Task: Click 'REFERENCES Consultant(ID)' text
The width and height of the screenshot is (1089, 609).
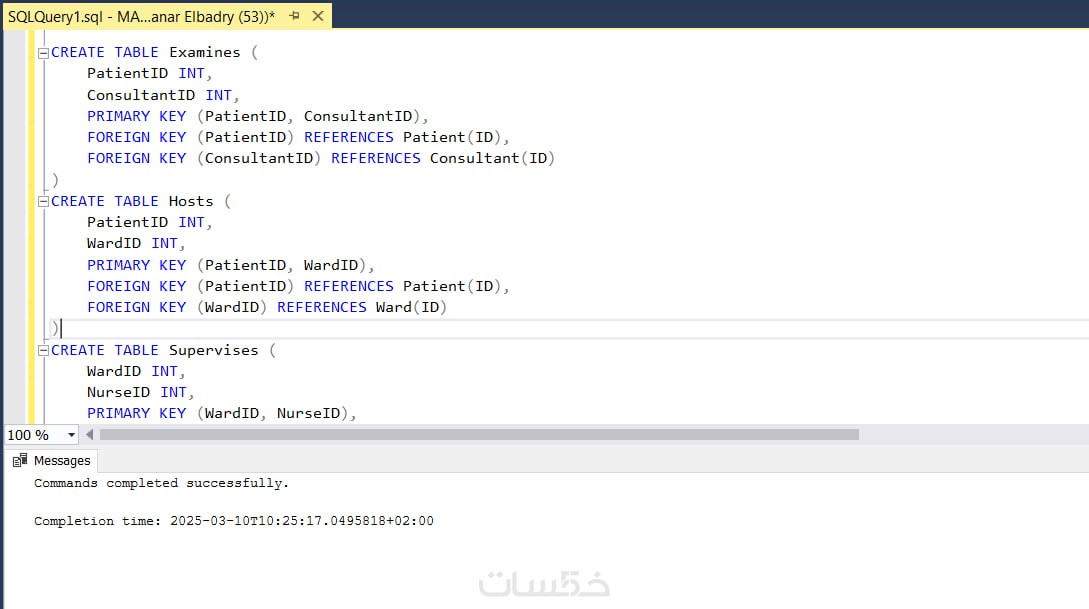Action: tap(442, 158)
